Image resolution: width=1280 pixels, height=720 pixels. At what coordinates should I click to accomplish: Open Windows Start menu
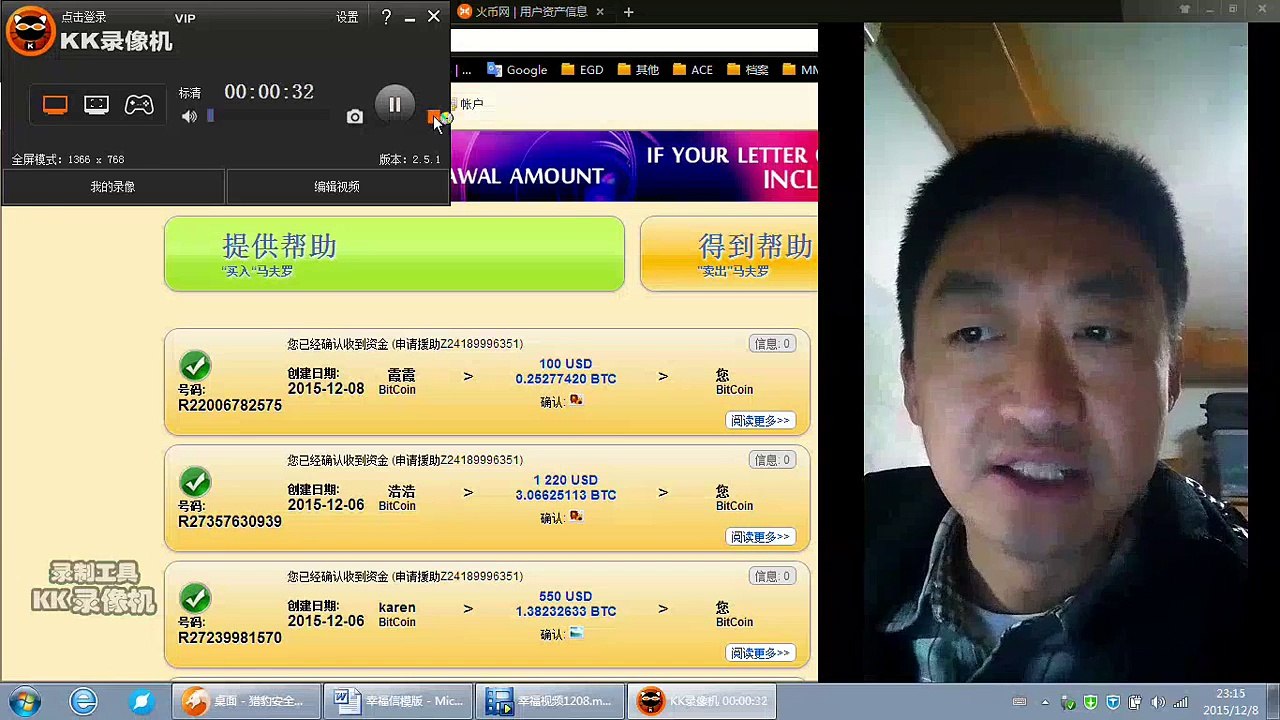(x=25, y=701)
